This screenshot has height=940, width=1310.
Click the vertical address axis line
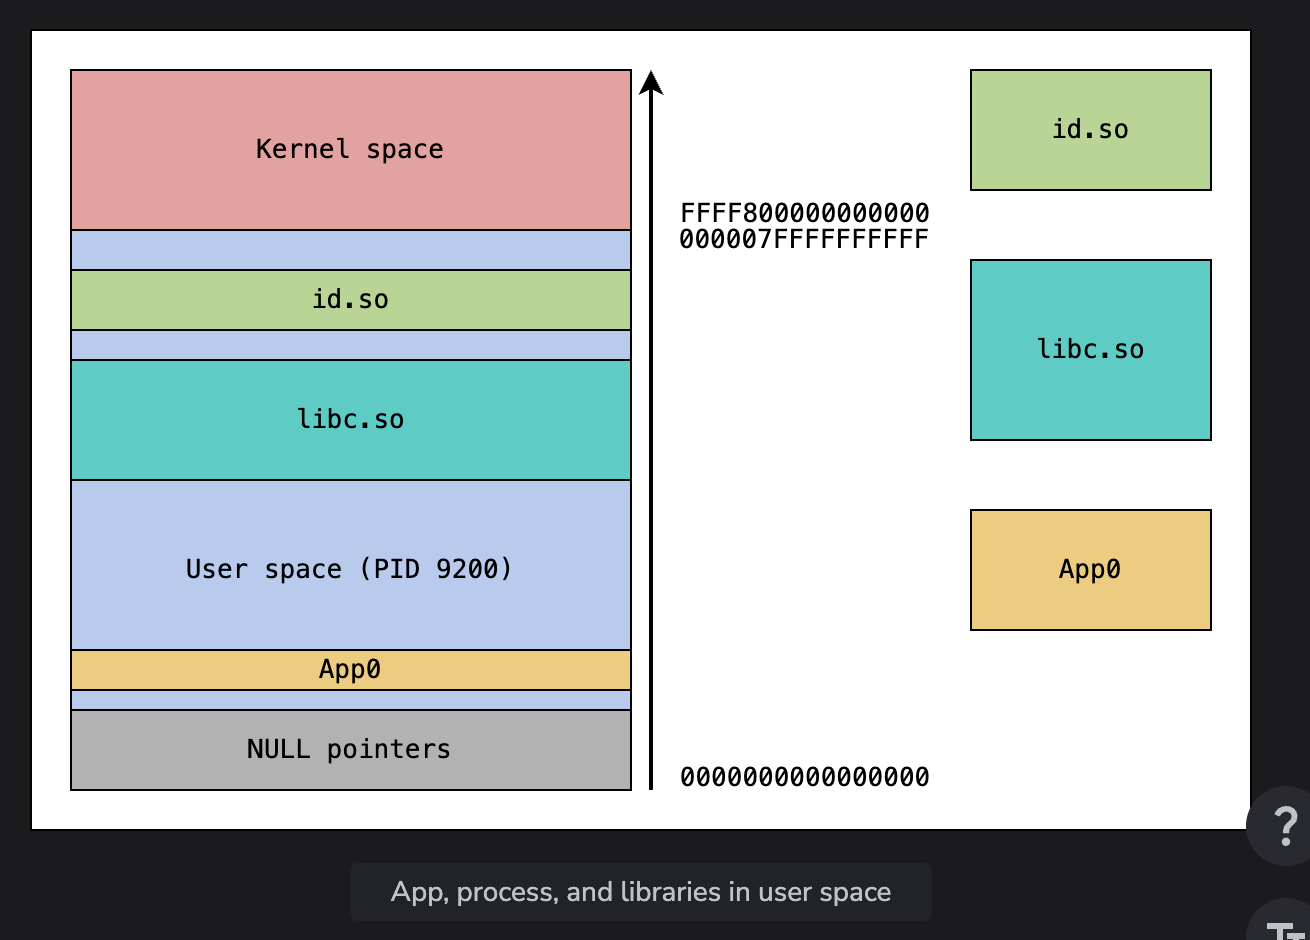tap(651, 440)
